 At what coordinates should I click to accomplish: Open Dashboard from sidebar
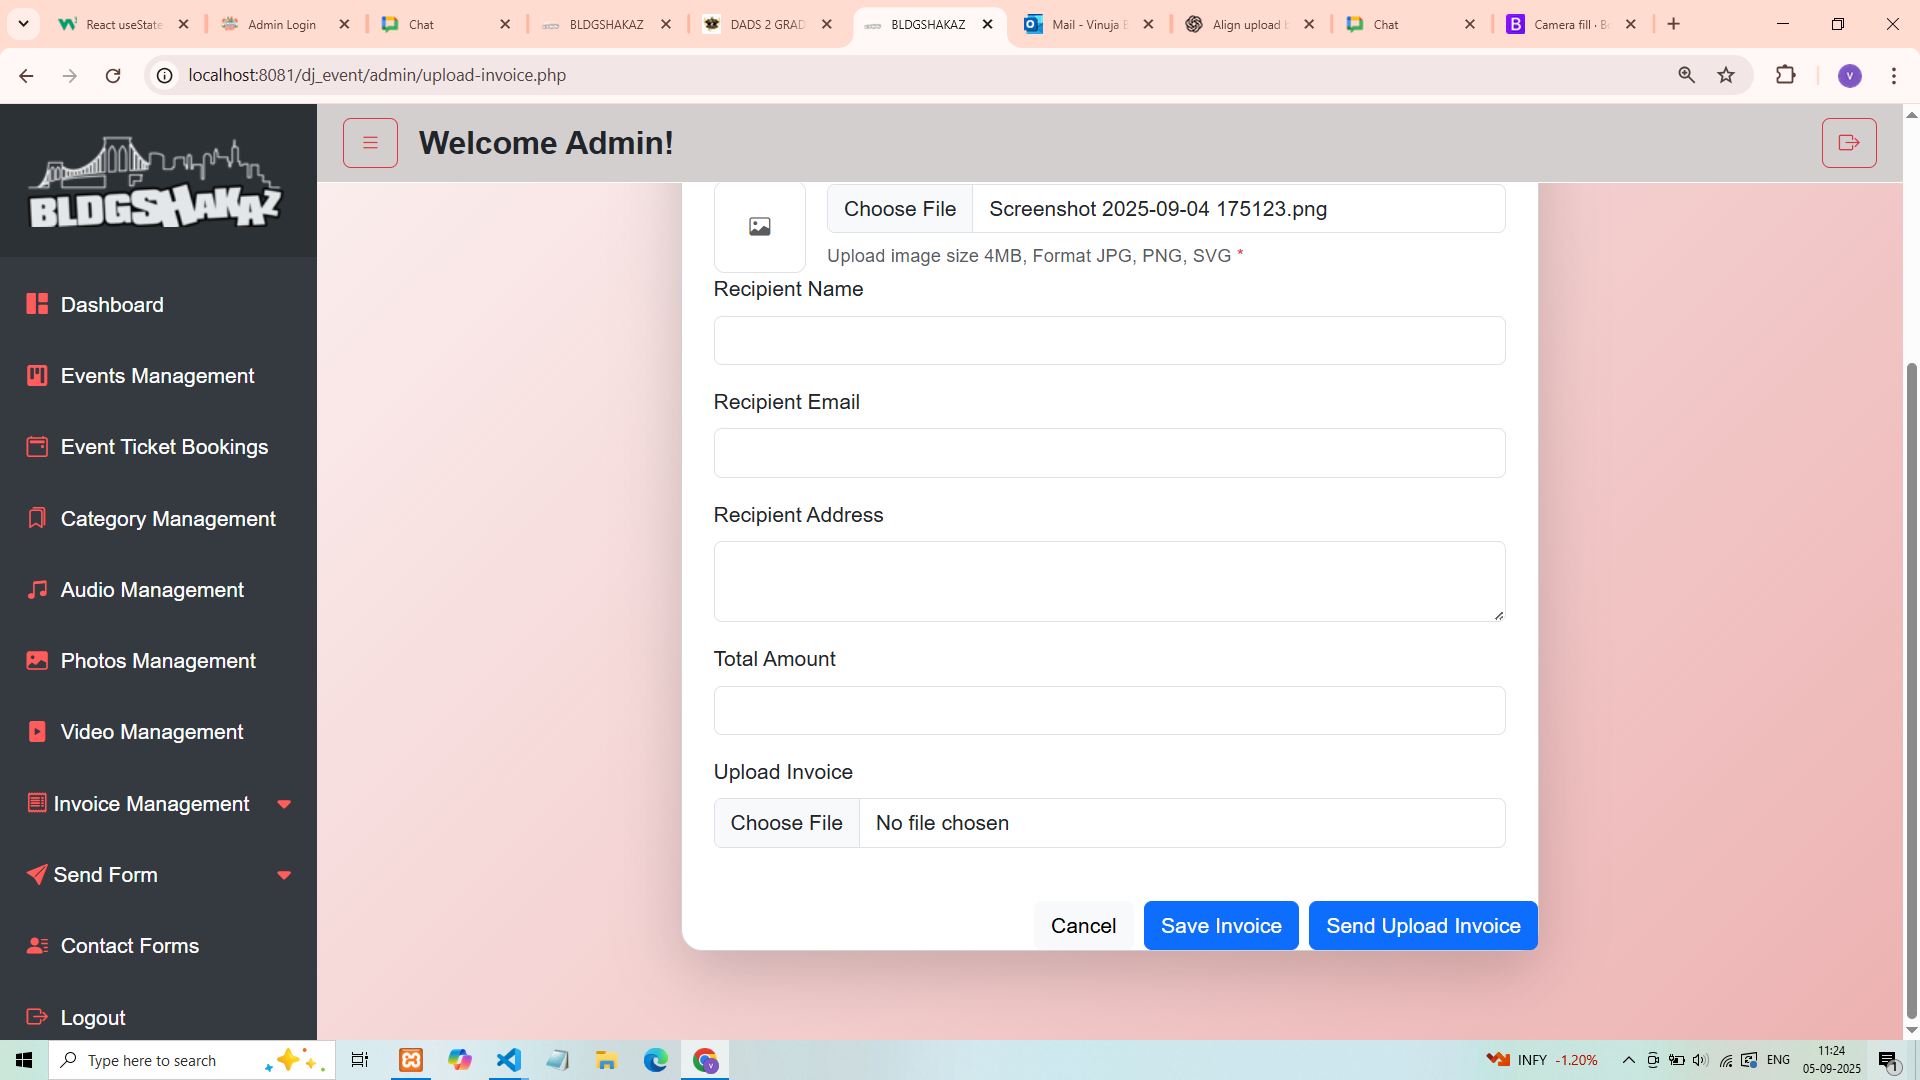[111, 305]
